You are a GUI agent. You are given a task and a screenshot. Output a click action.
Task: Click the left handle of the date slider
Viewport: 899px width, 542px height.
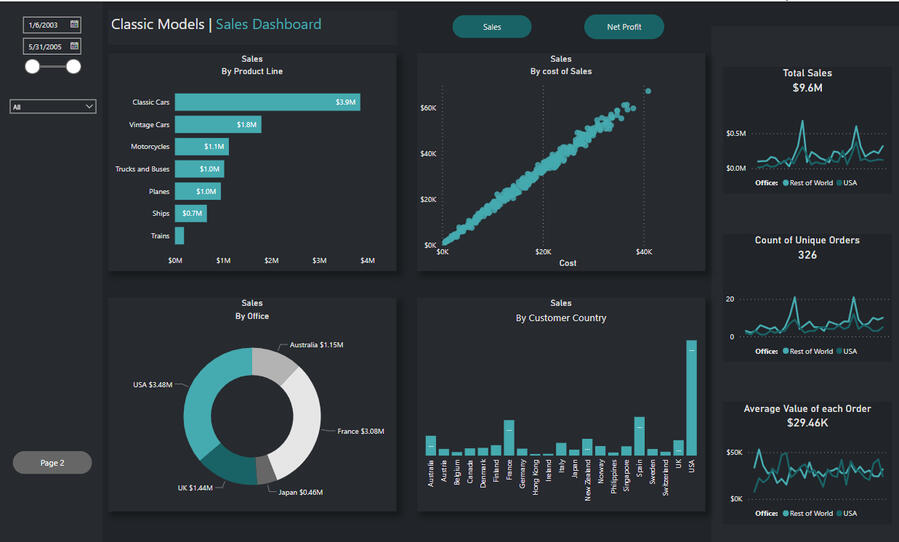(x=33, y=67)
